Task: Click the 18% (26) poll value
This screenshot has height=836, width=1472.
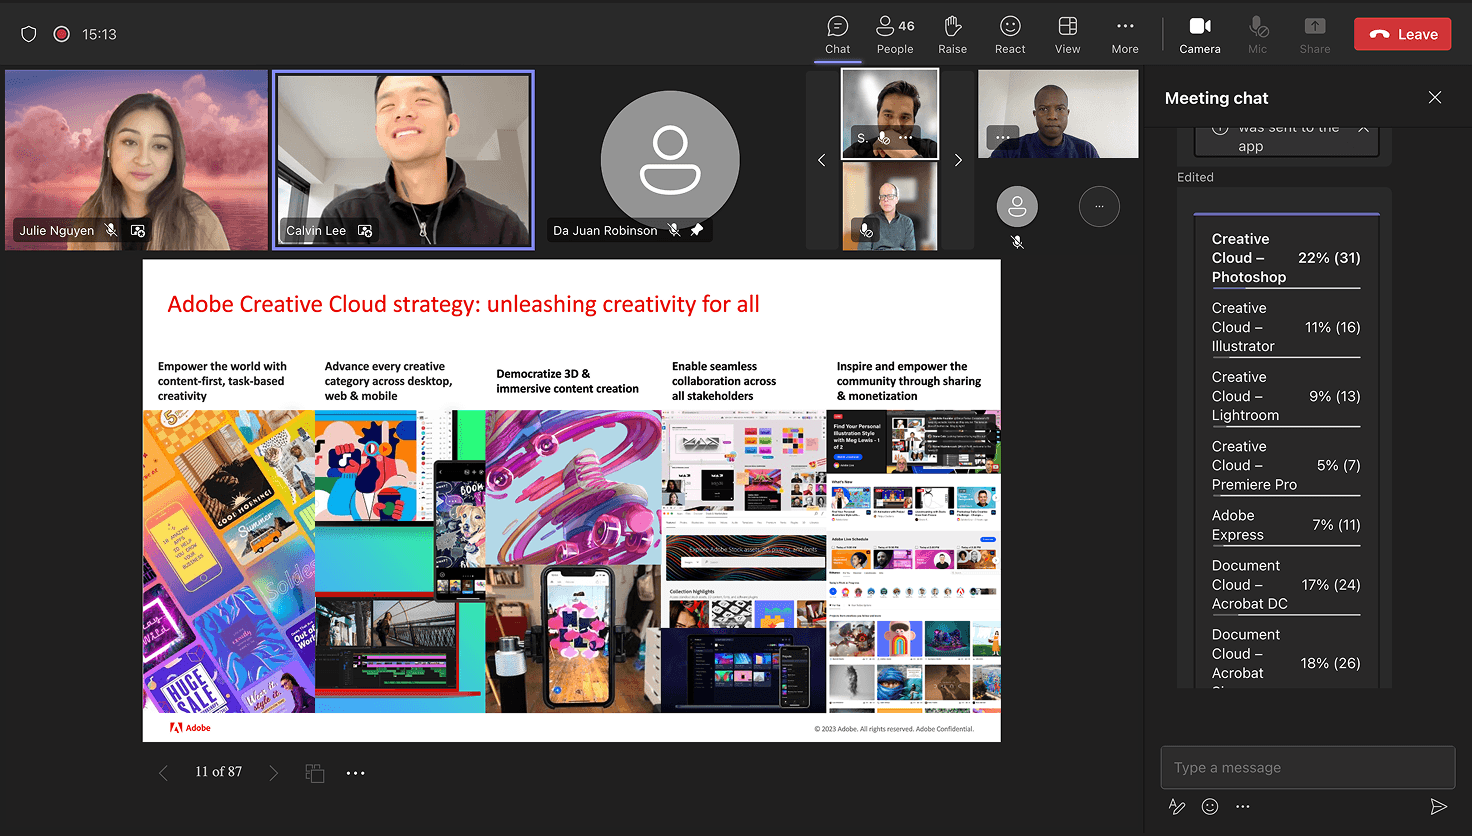Action: pos(1330,663)
